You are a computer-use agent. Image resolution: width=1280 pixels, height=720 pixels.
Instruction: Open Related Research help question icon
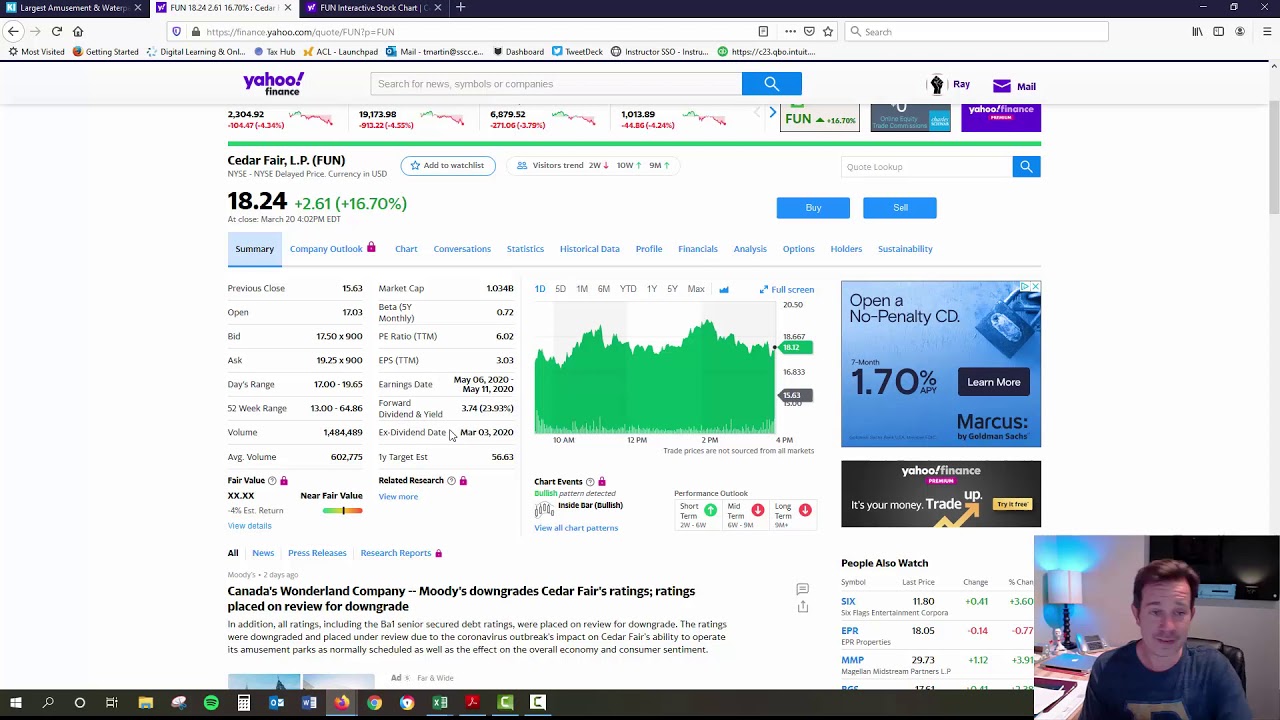451,481
